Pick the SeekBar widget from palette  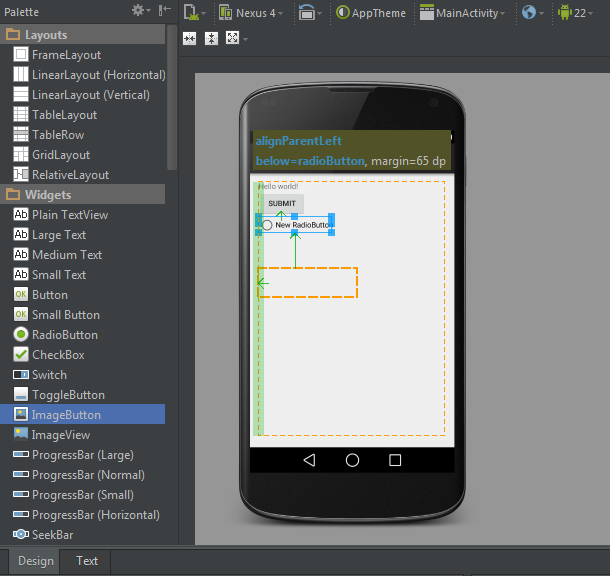click(50, 535)
